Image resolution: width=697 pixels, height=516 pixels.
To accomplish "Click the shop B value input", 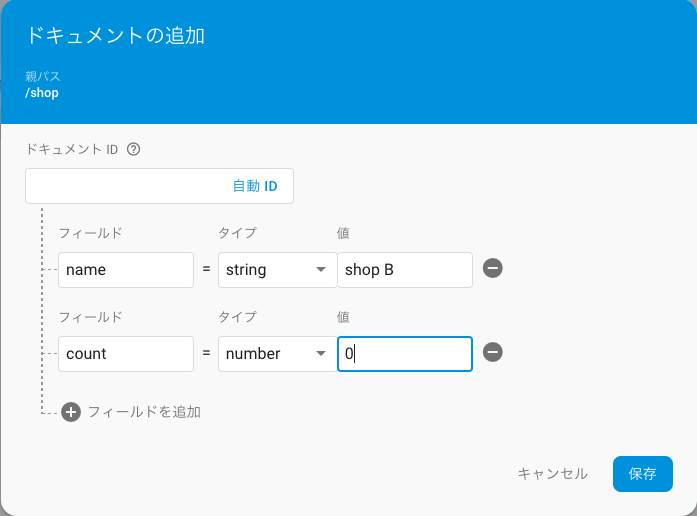I will pos(405,270).
